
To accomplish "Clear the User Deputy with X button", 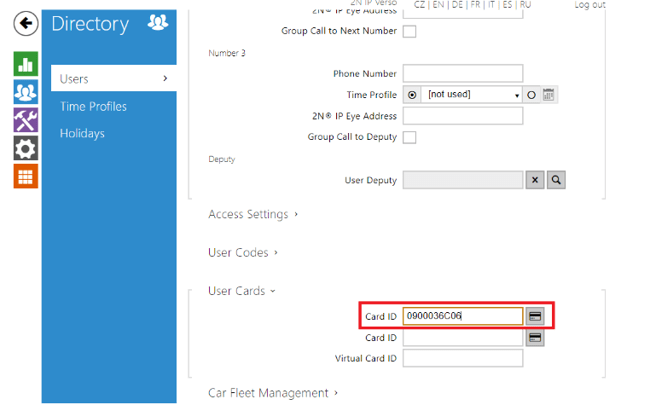I will click(536, 180).
